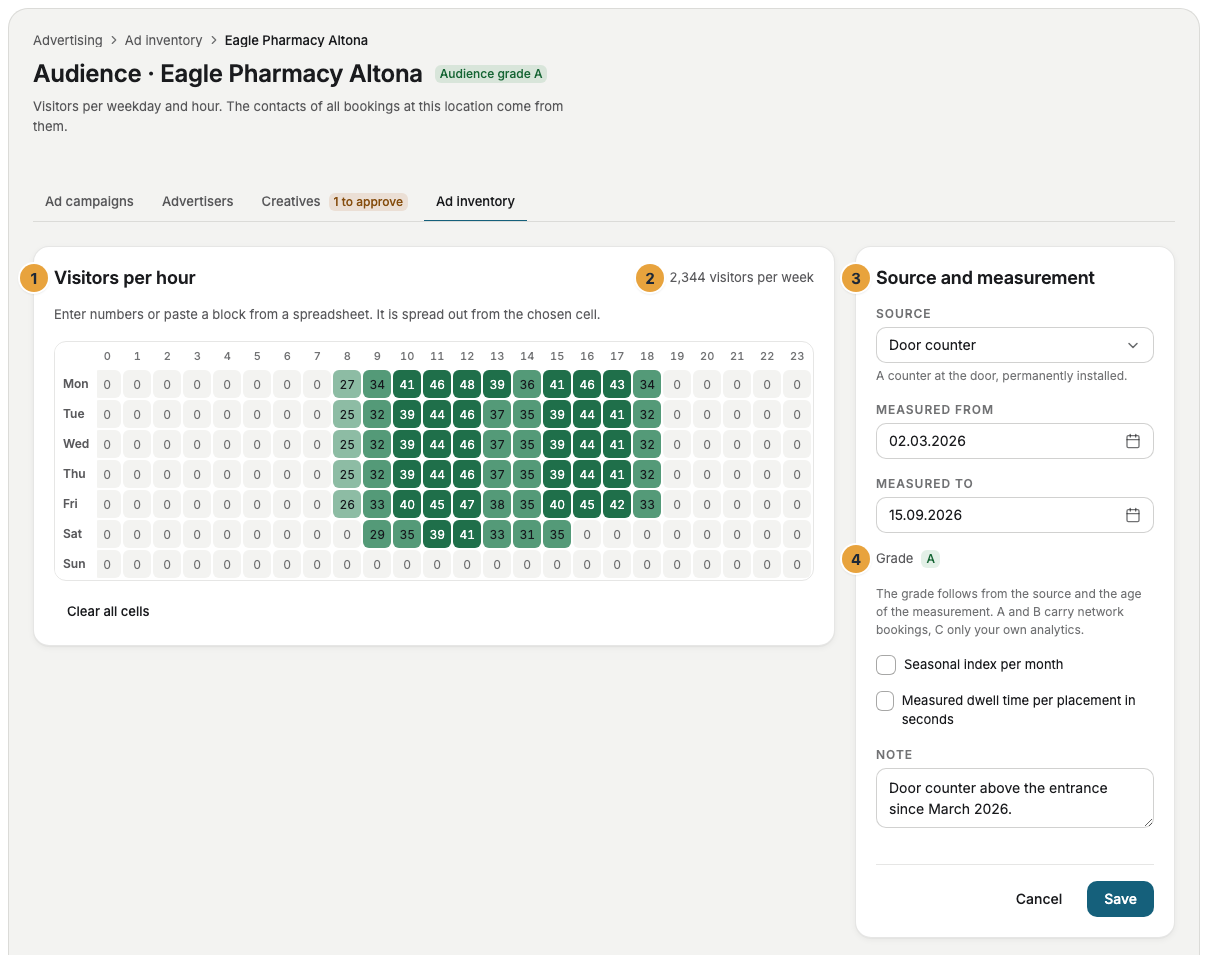Click the hour 12 column header

click(x=467, y=356)
